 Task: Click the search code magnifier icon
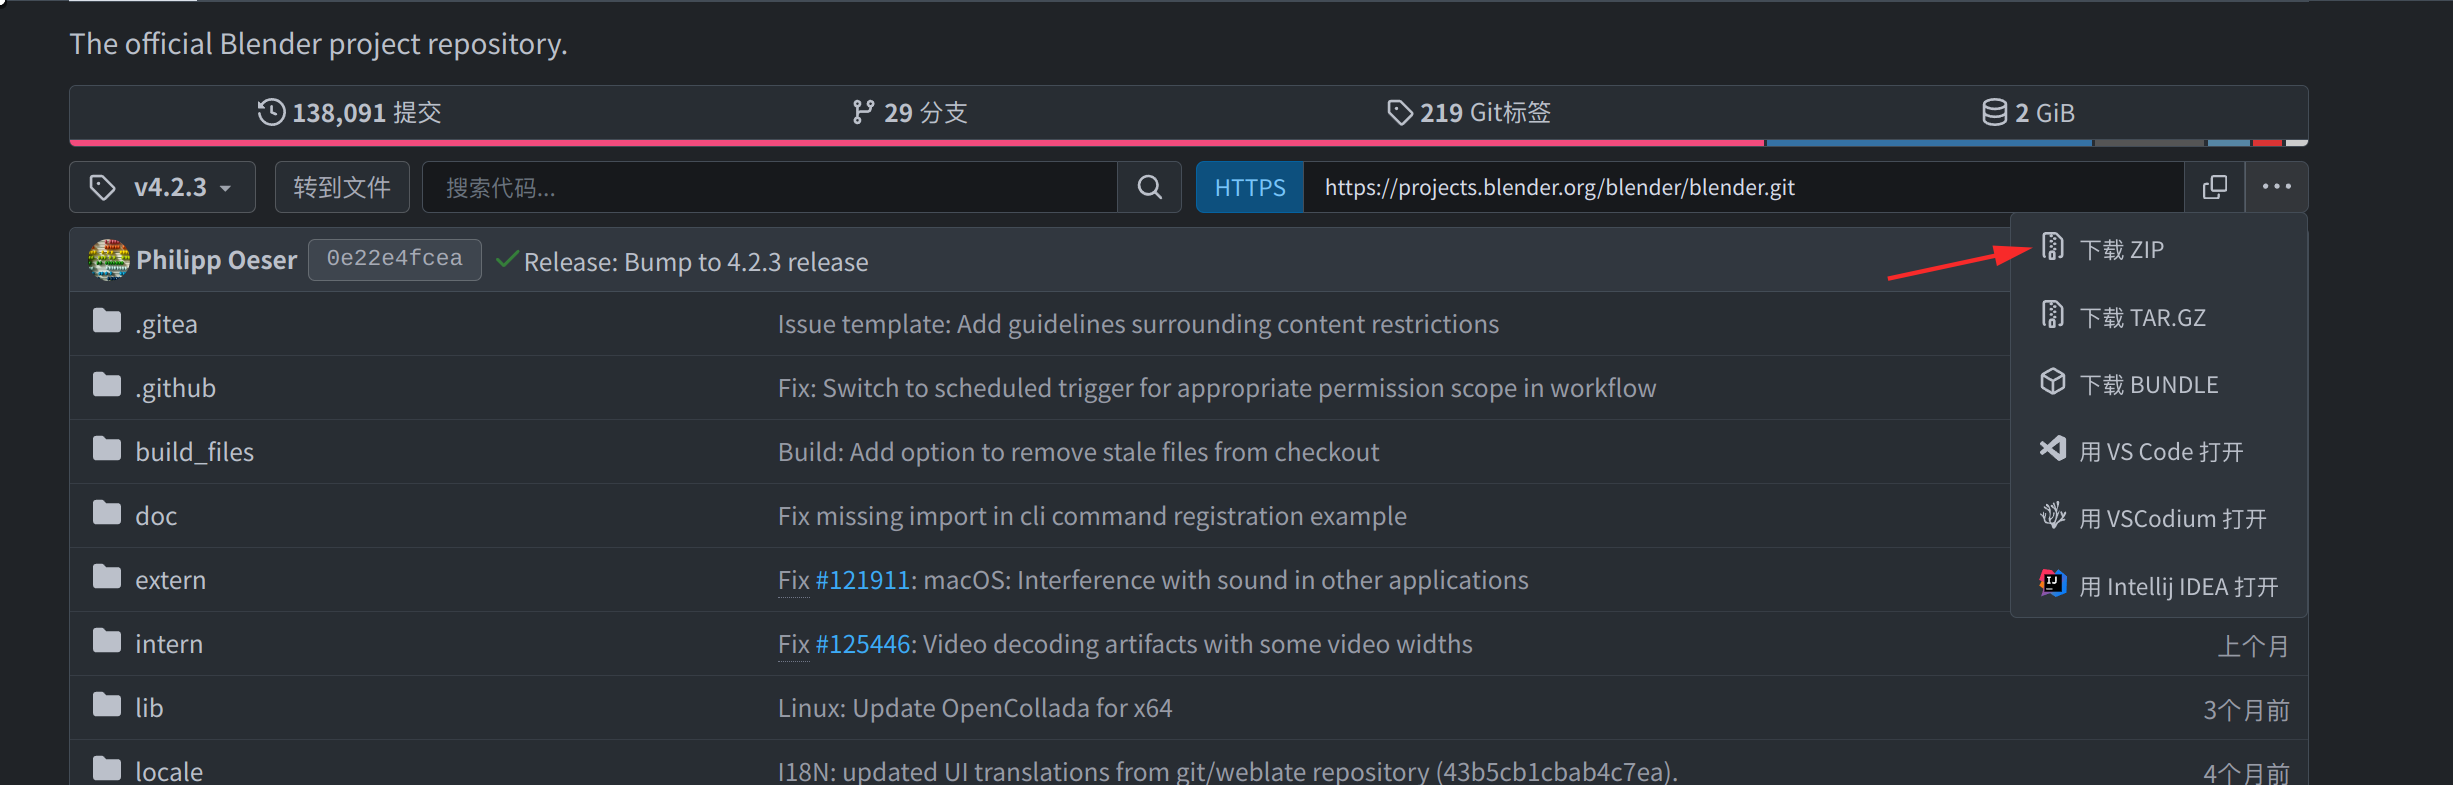pos(1150,187)
